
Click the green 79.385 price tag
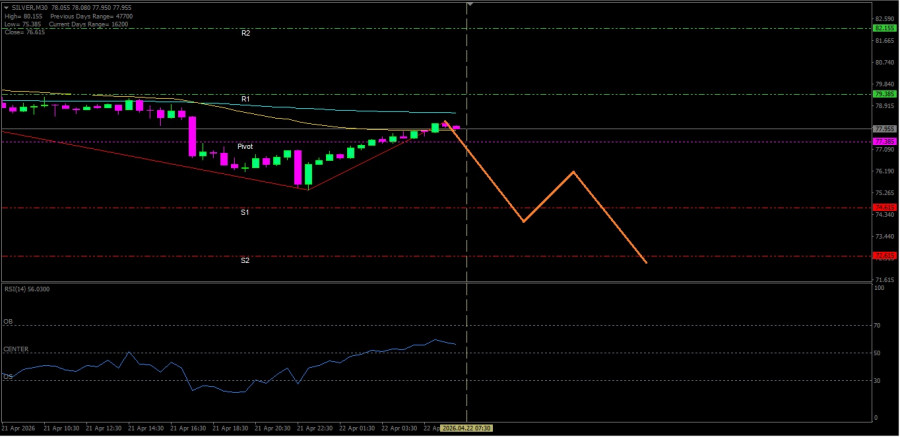tap(883, 95)
